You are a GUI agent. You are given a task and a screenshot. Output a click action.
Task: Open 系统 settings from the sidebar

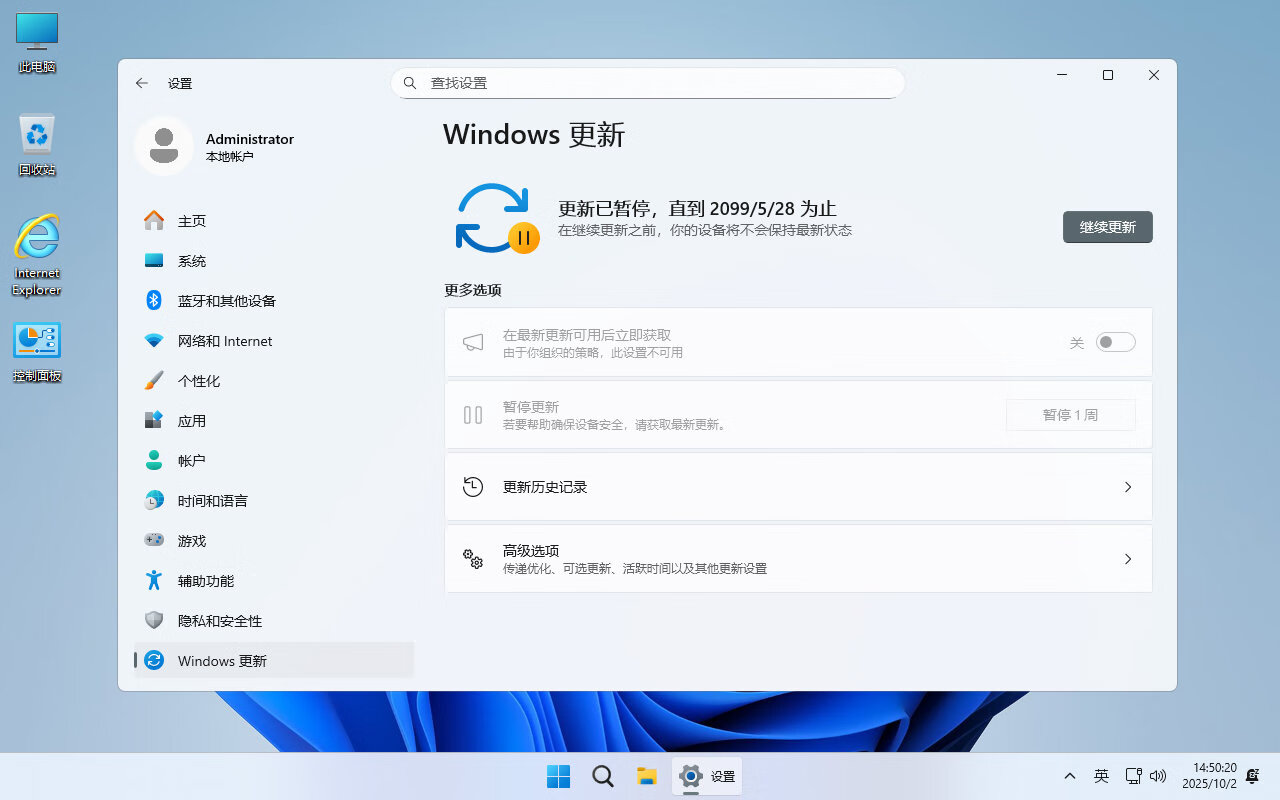coord(192,261)
